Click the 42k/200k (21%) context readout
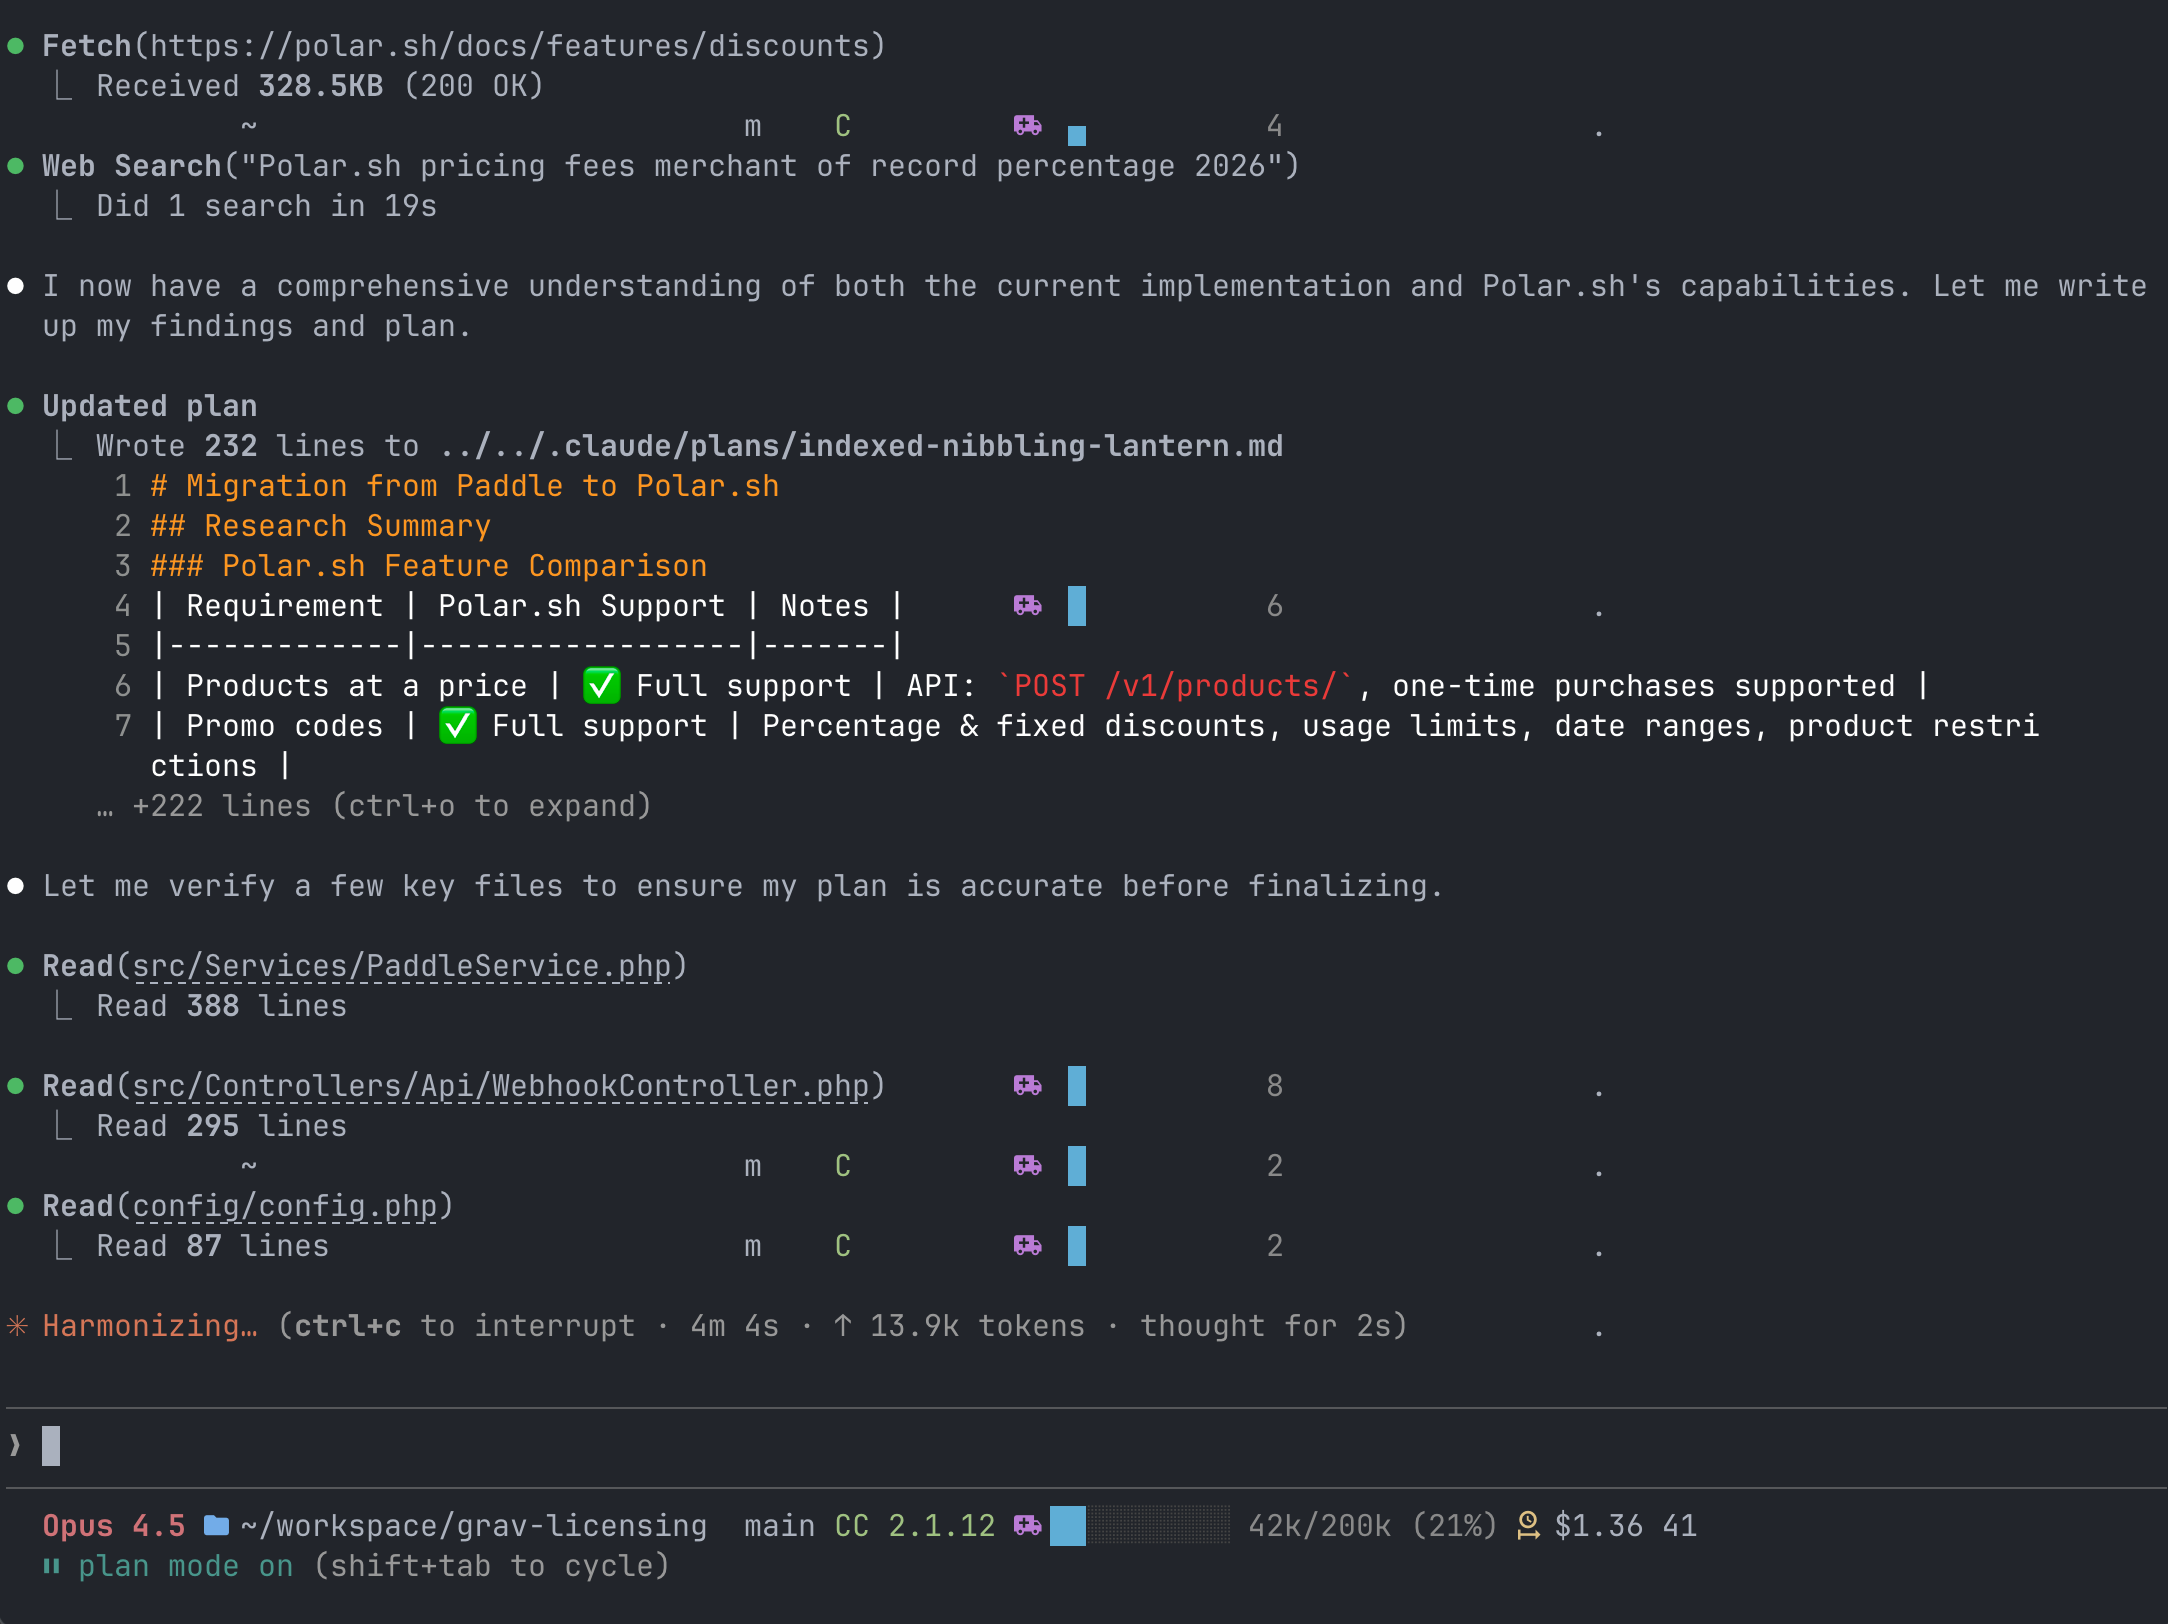2168x1624 pixels. [1373, 1526]
